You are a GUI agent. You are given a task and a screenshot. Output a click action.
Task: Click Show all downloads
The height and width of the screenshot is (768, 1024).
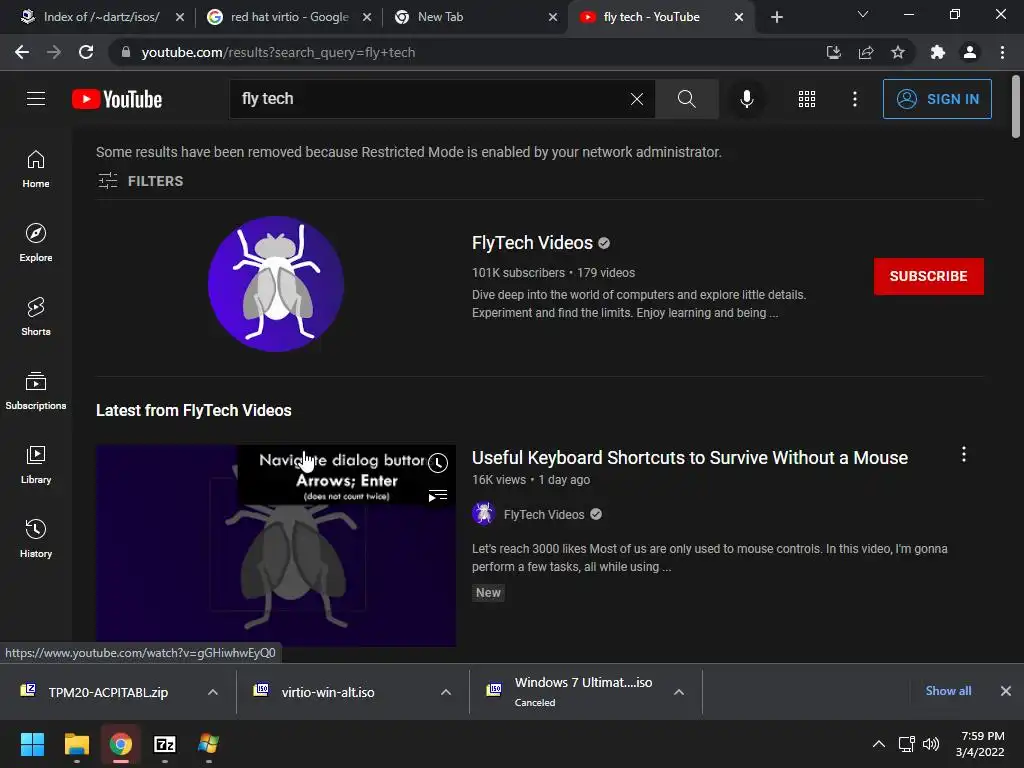(x=948, y=691)
